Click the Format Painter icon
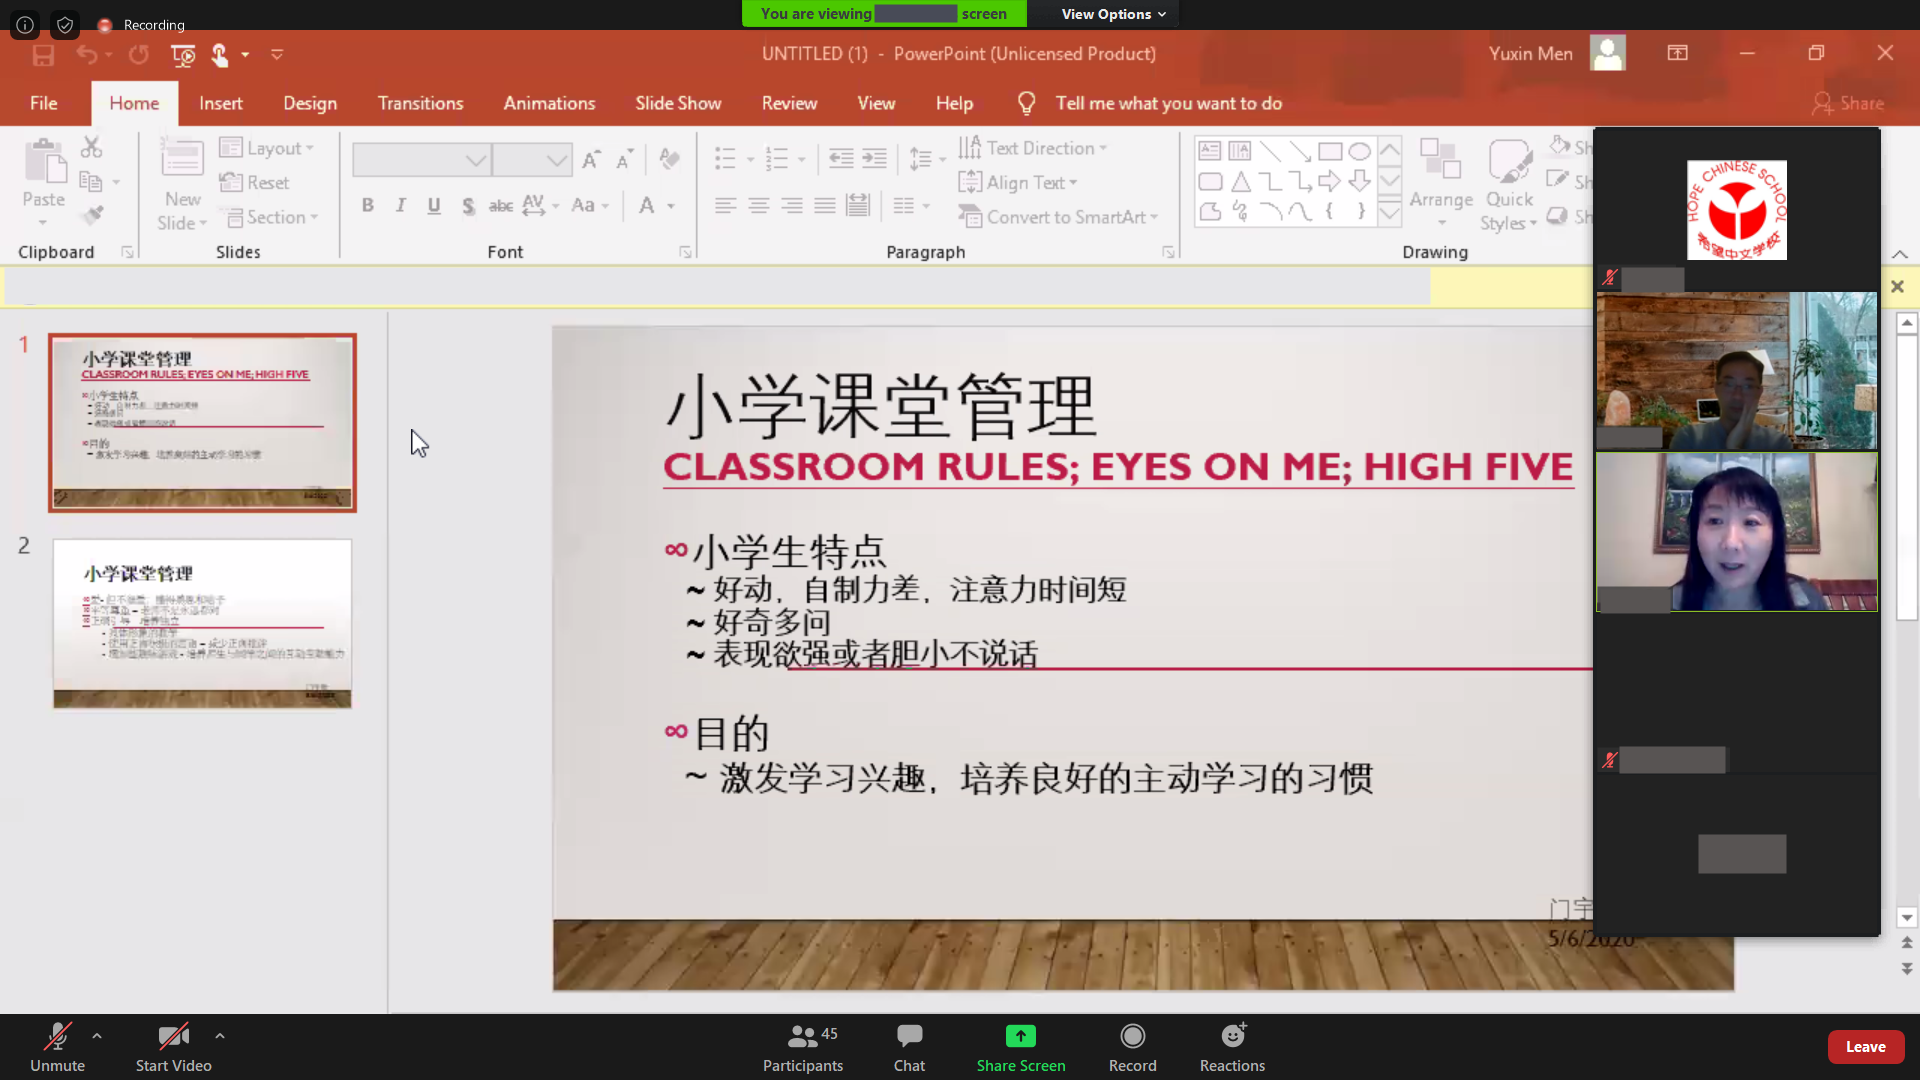Viewport: 1920px width, 1080px height. pyautogui.click(x=93, y=215)
